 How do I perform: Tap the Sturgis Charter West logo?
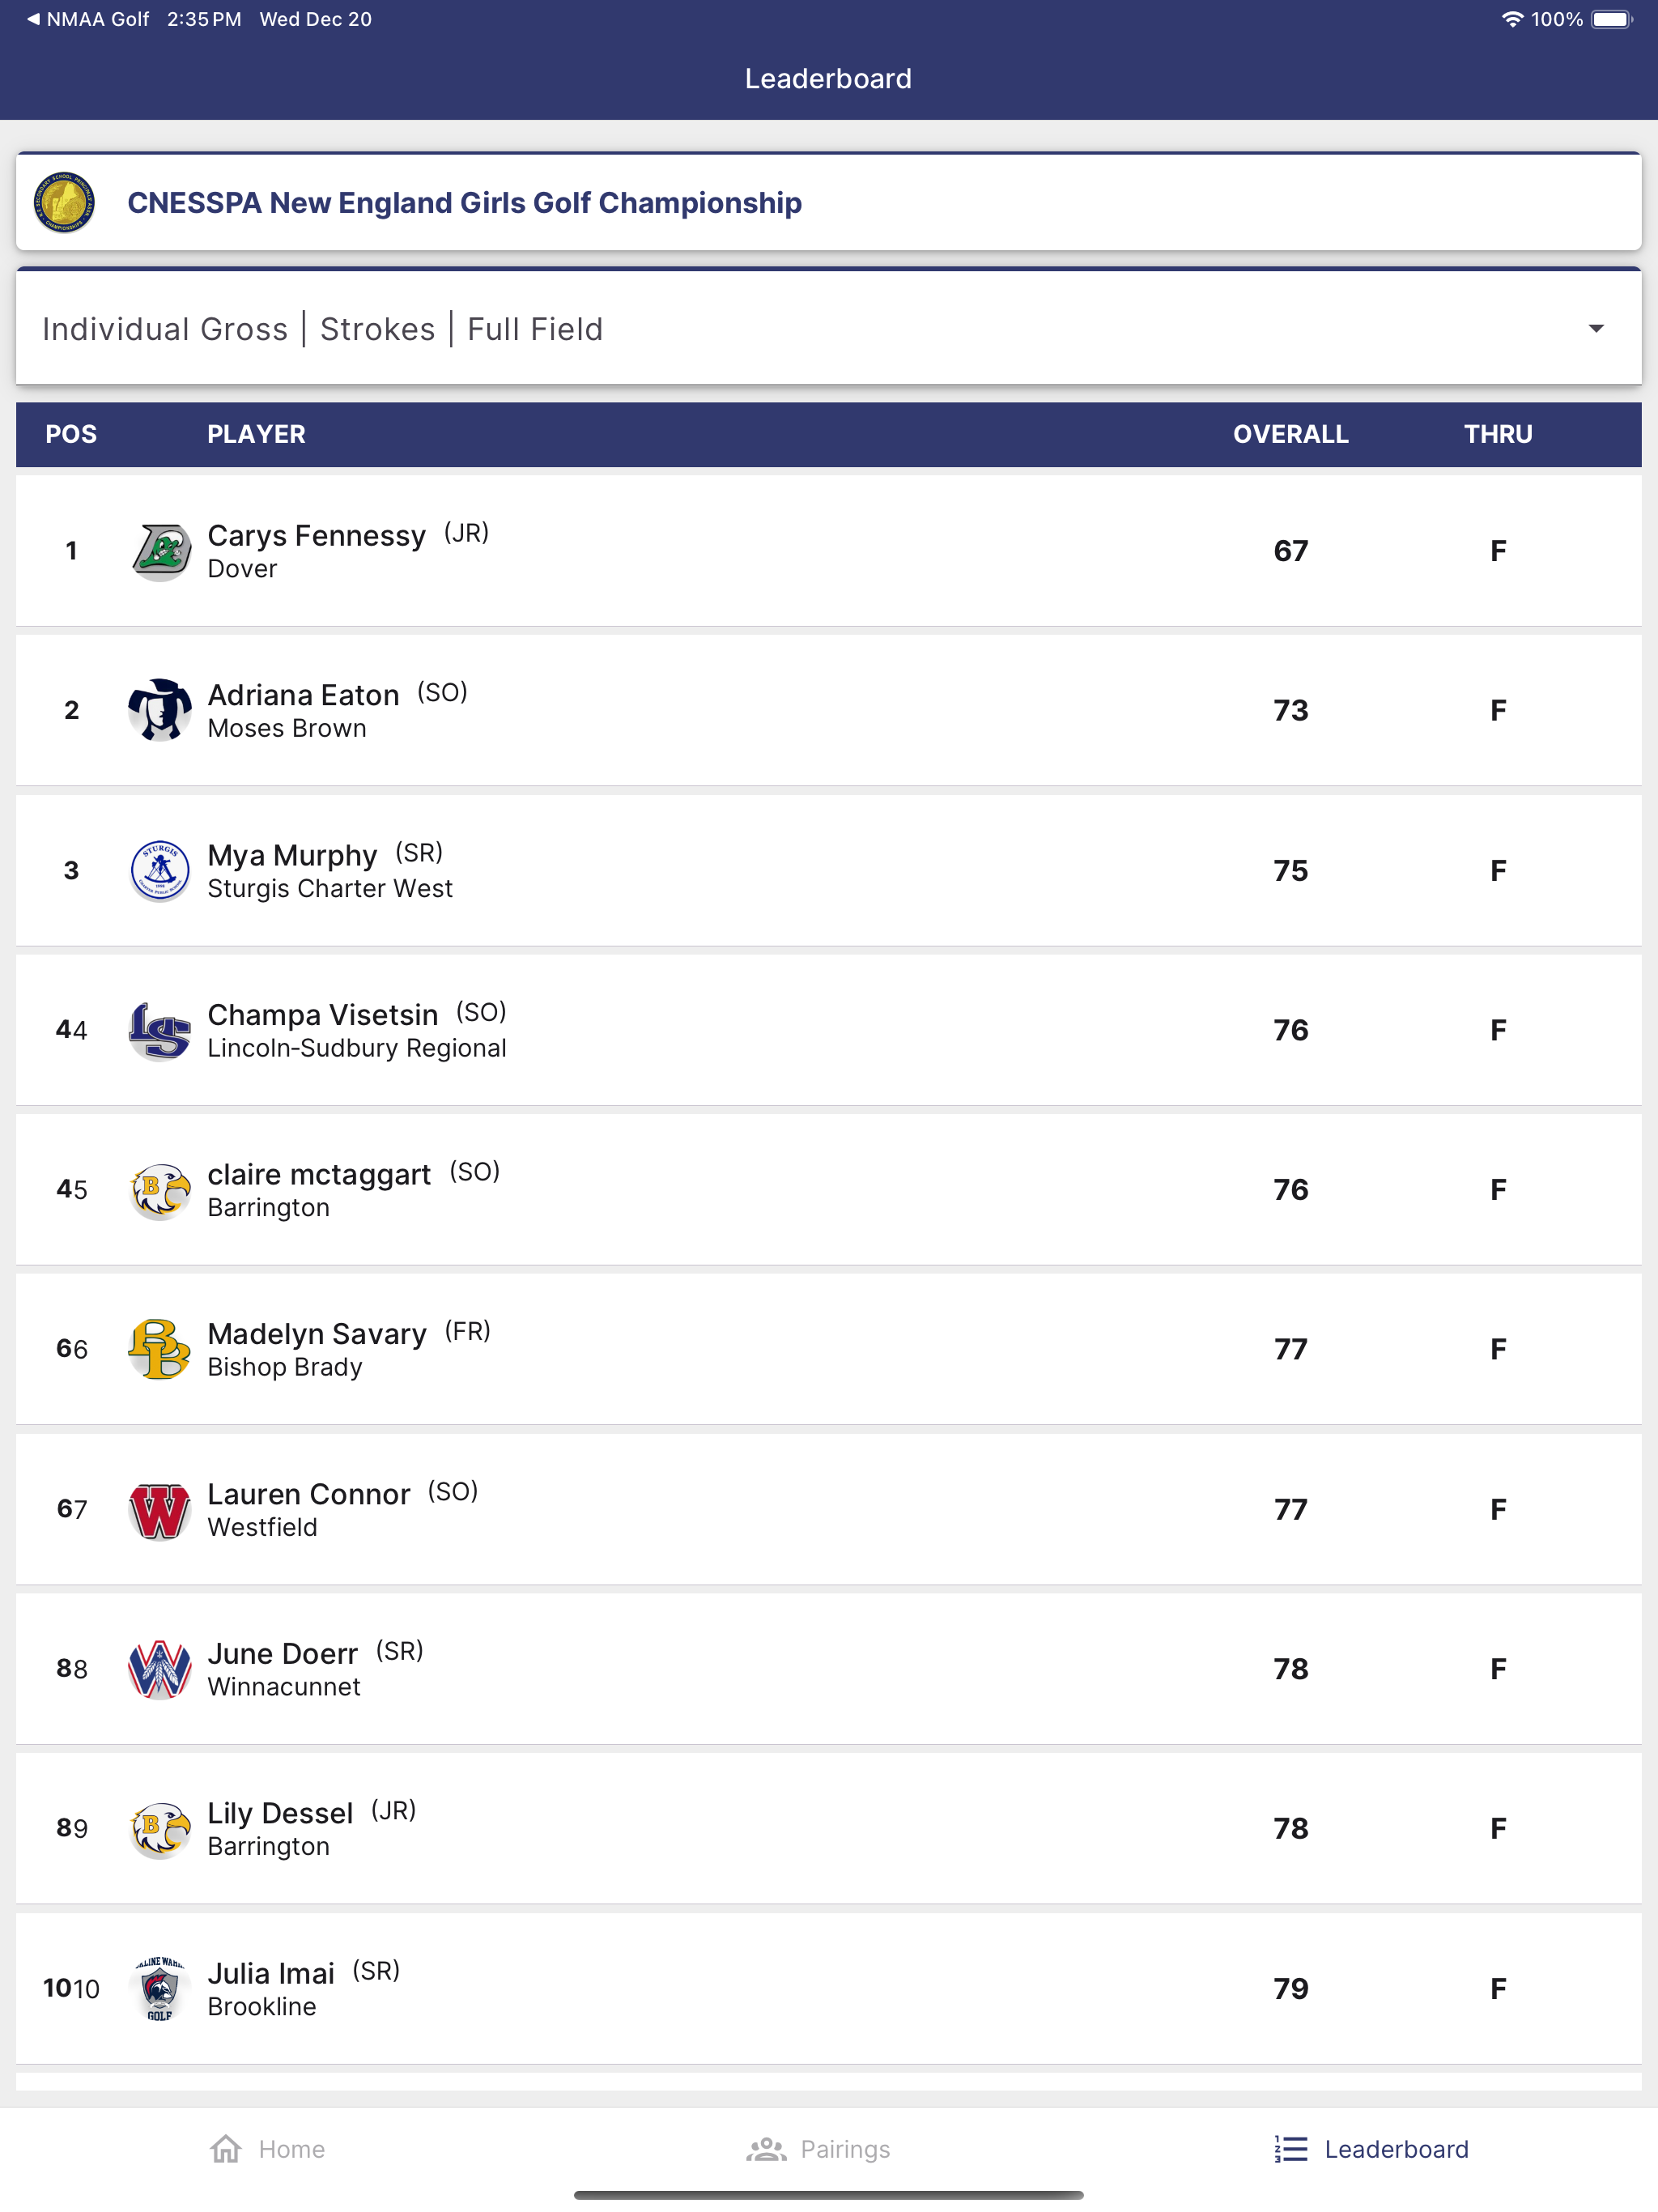pos(160,870)
